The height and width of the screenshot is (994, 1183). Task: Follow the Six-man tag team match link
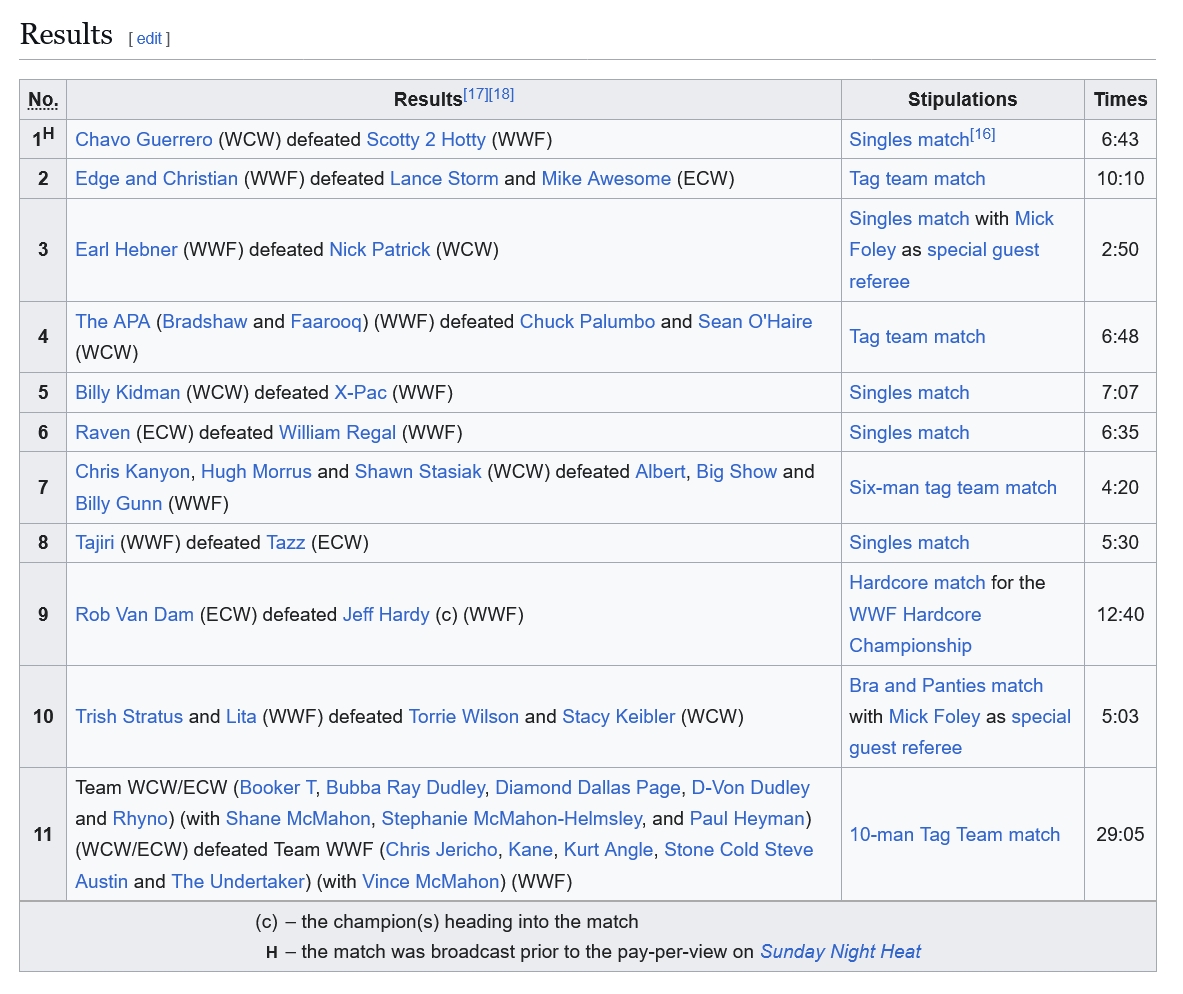point(953,488)
